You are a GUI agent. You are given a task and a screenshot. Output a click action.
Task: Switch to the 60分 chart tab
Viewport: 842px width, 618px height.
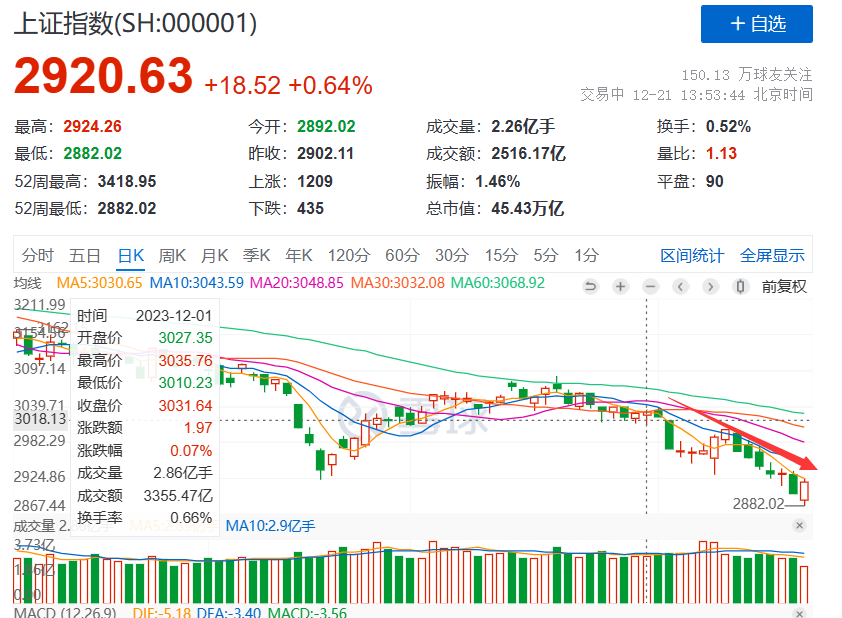(x=402, y=255)
